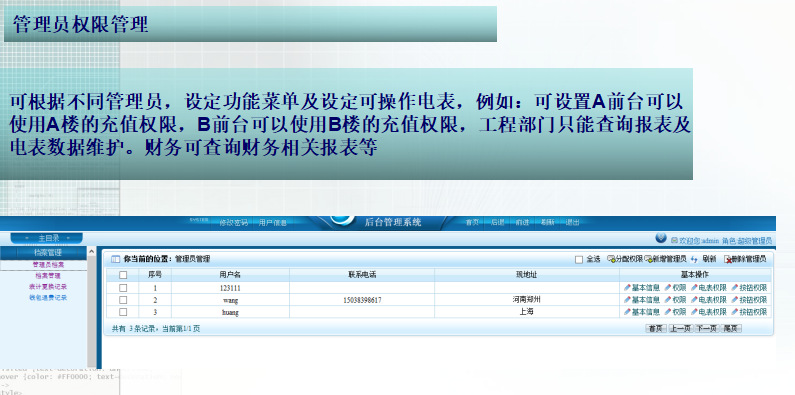Screen dimensions: 795x395
Task: Click the 尾页 last page button
Action: (x=731, y=329)
